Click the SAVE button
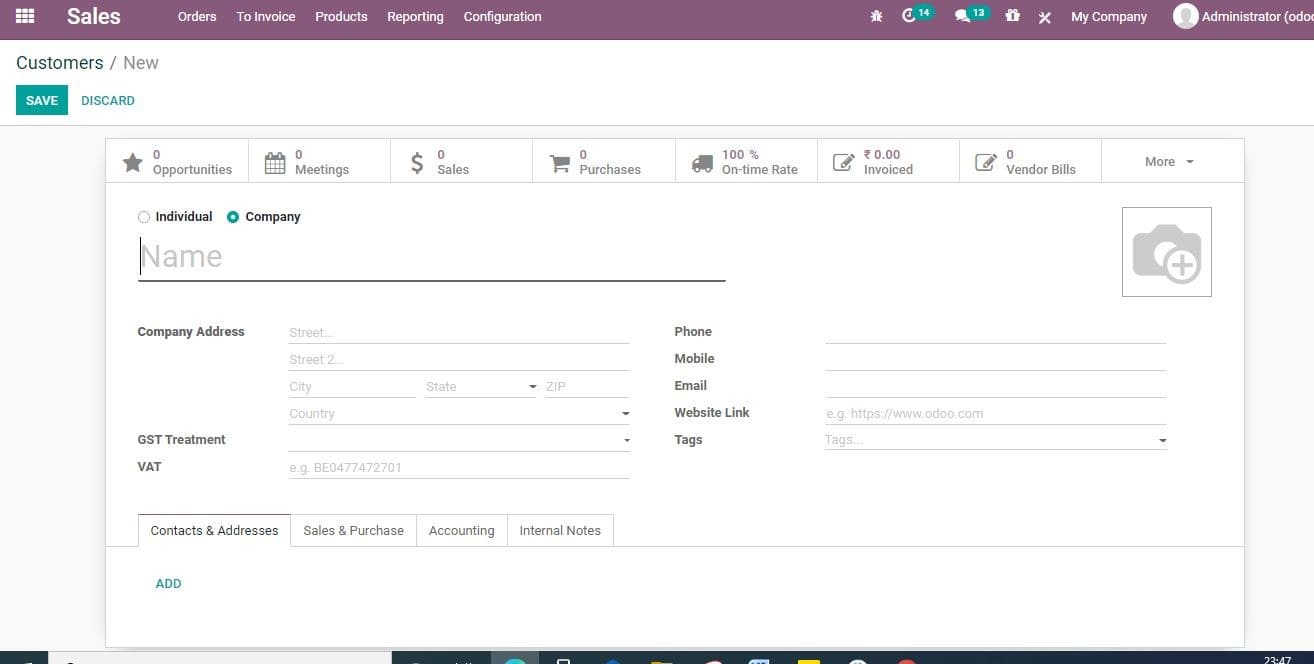Viewport: 1314px width, 664px height. tap(41, 100)
